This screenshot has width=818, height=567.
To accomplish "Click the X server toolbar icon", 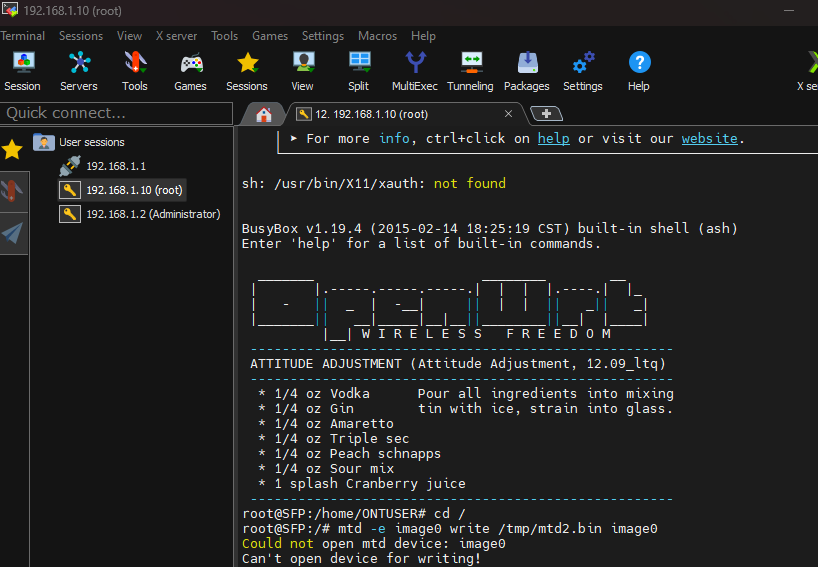I will 808,71.
